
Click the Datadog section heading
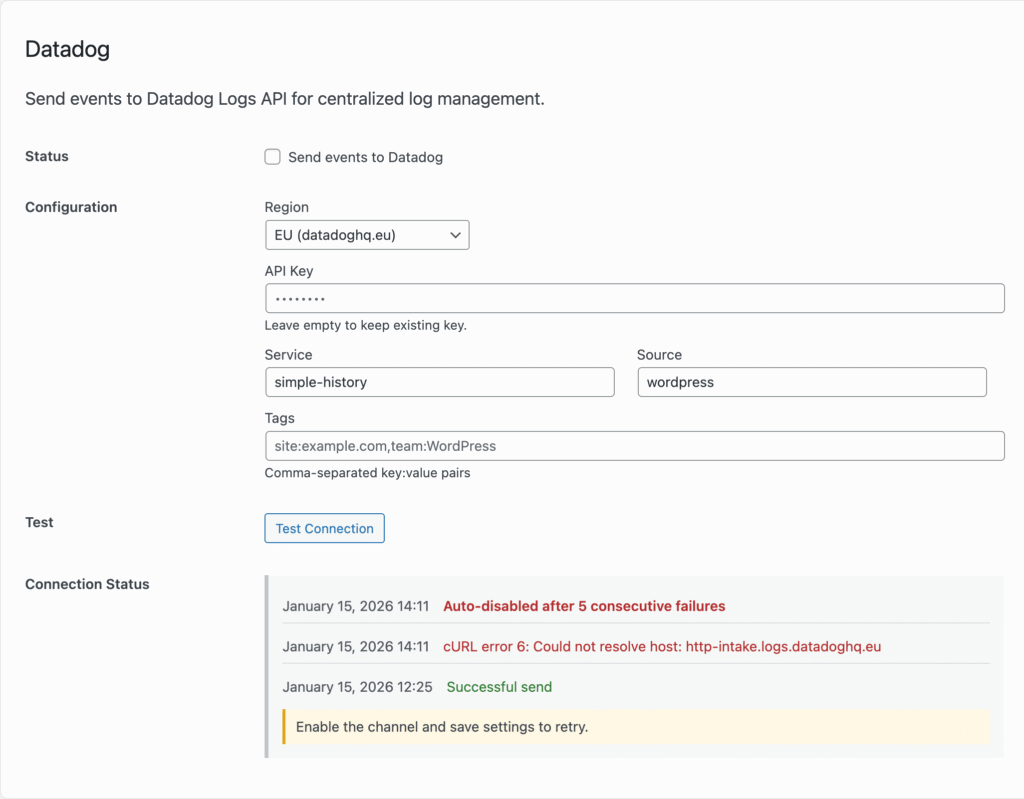click(67, 49)
